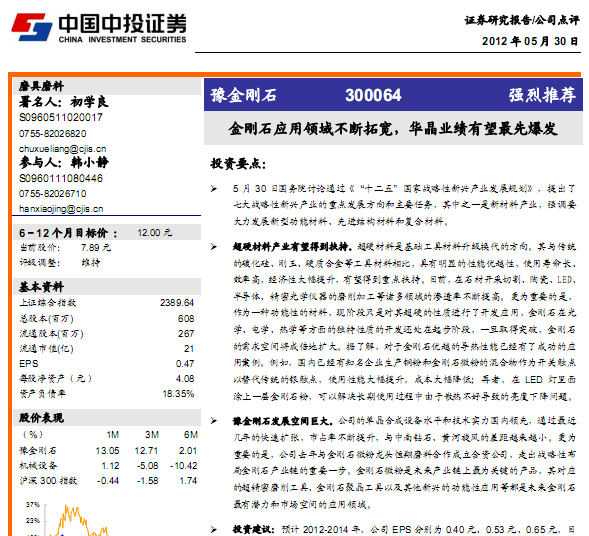Click the '机械设备' row label
The width and height of the screenshot is (589, 536).
[38, 465]
